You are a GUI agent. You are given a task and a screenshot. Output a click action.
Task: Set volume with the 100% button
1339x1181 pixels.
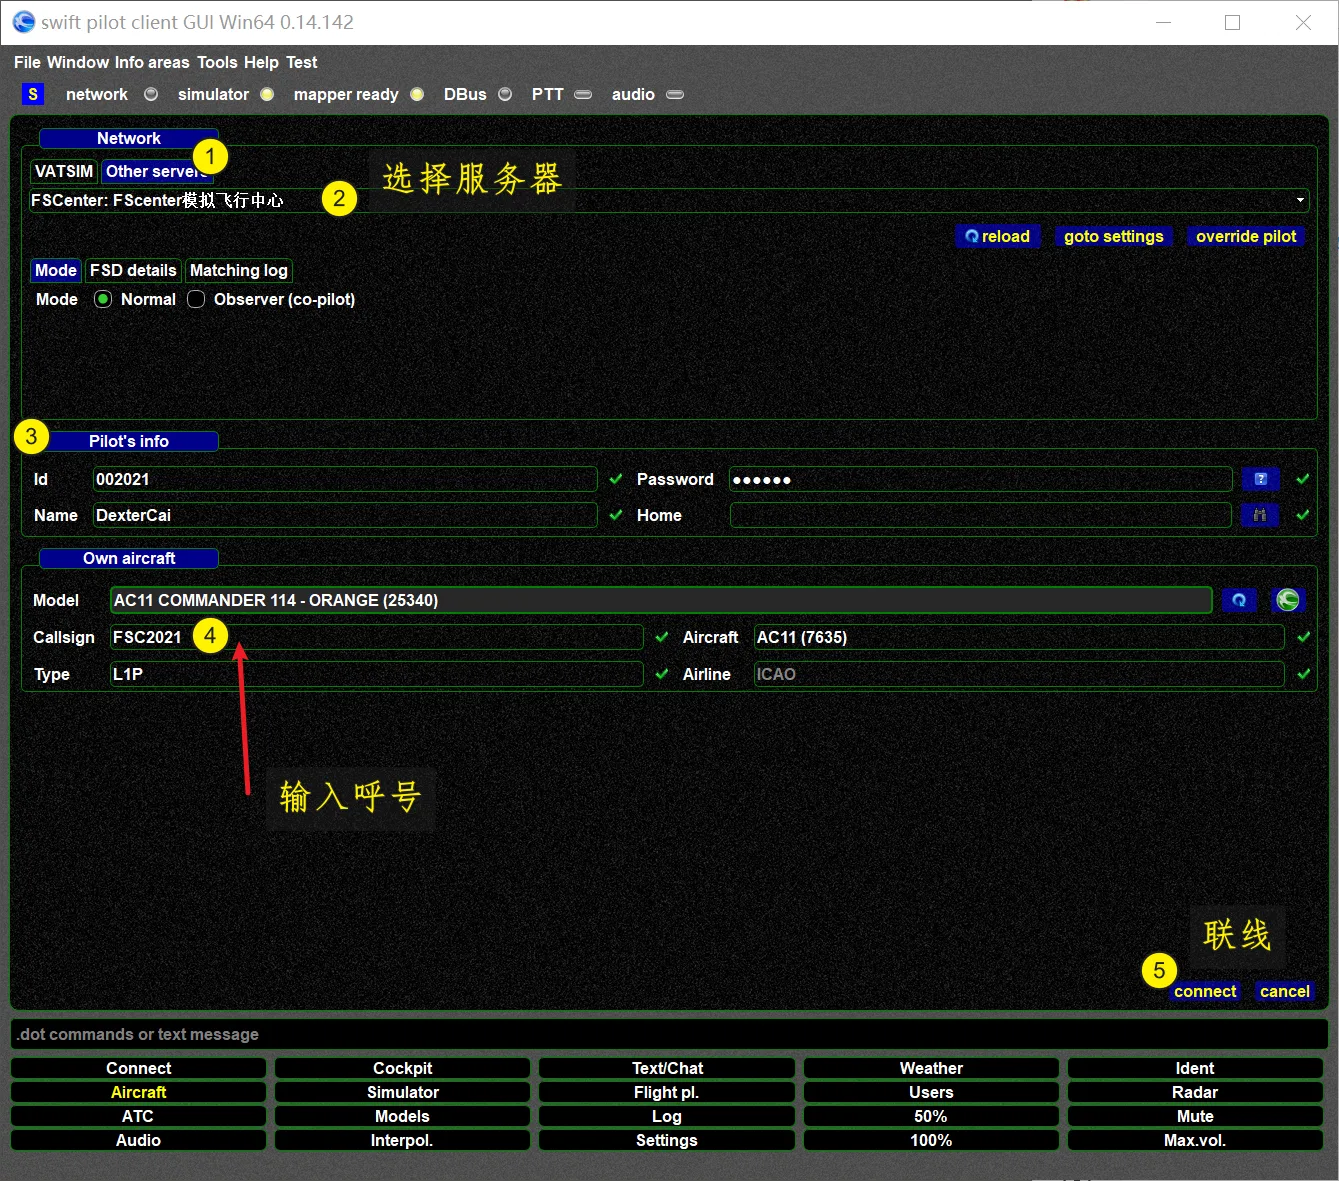931,1140
